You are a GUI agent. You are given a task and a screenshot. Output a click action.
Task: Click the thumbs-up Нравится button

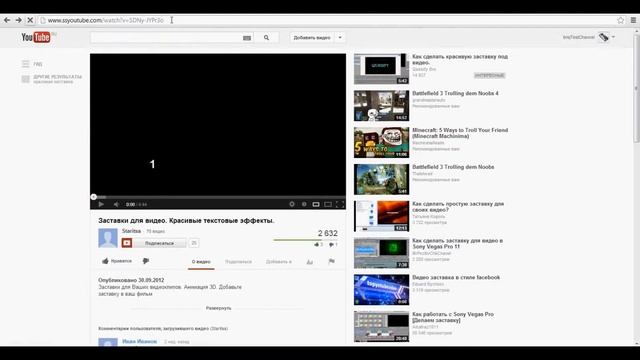pyautogui.click(x=117, y=261)
